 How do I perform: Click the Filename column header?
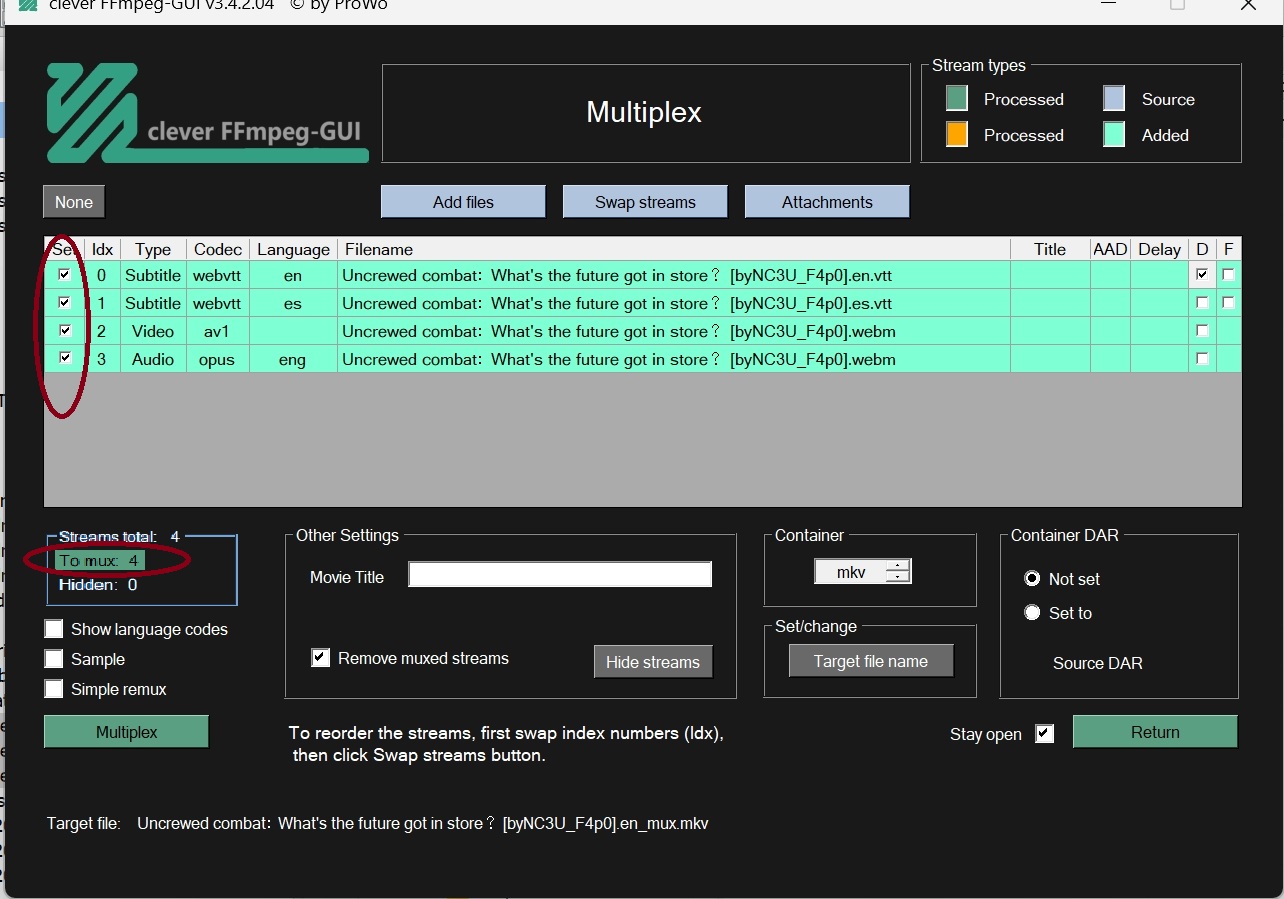coord(674,249)
